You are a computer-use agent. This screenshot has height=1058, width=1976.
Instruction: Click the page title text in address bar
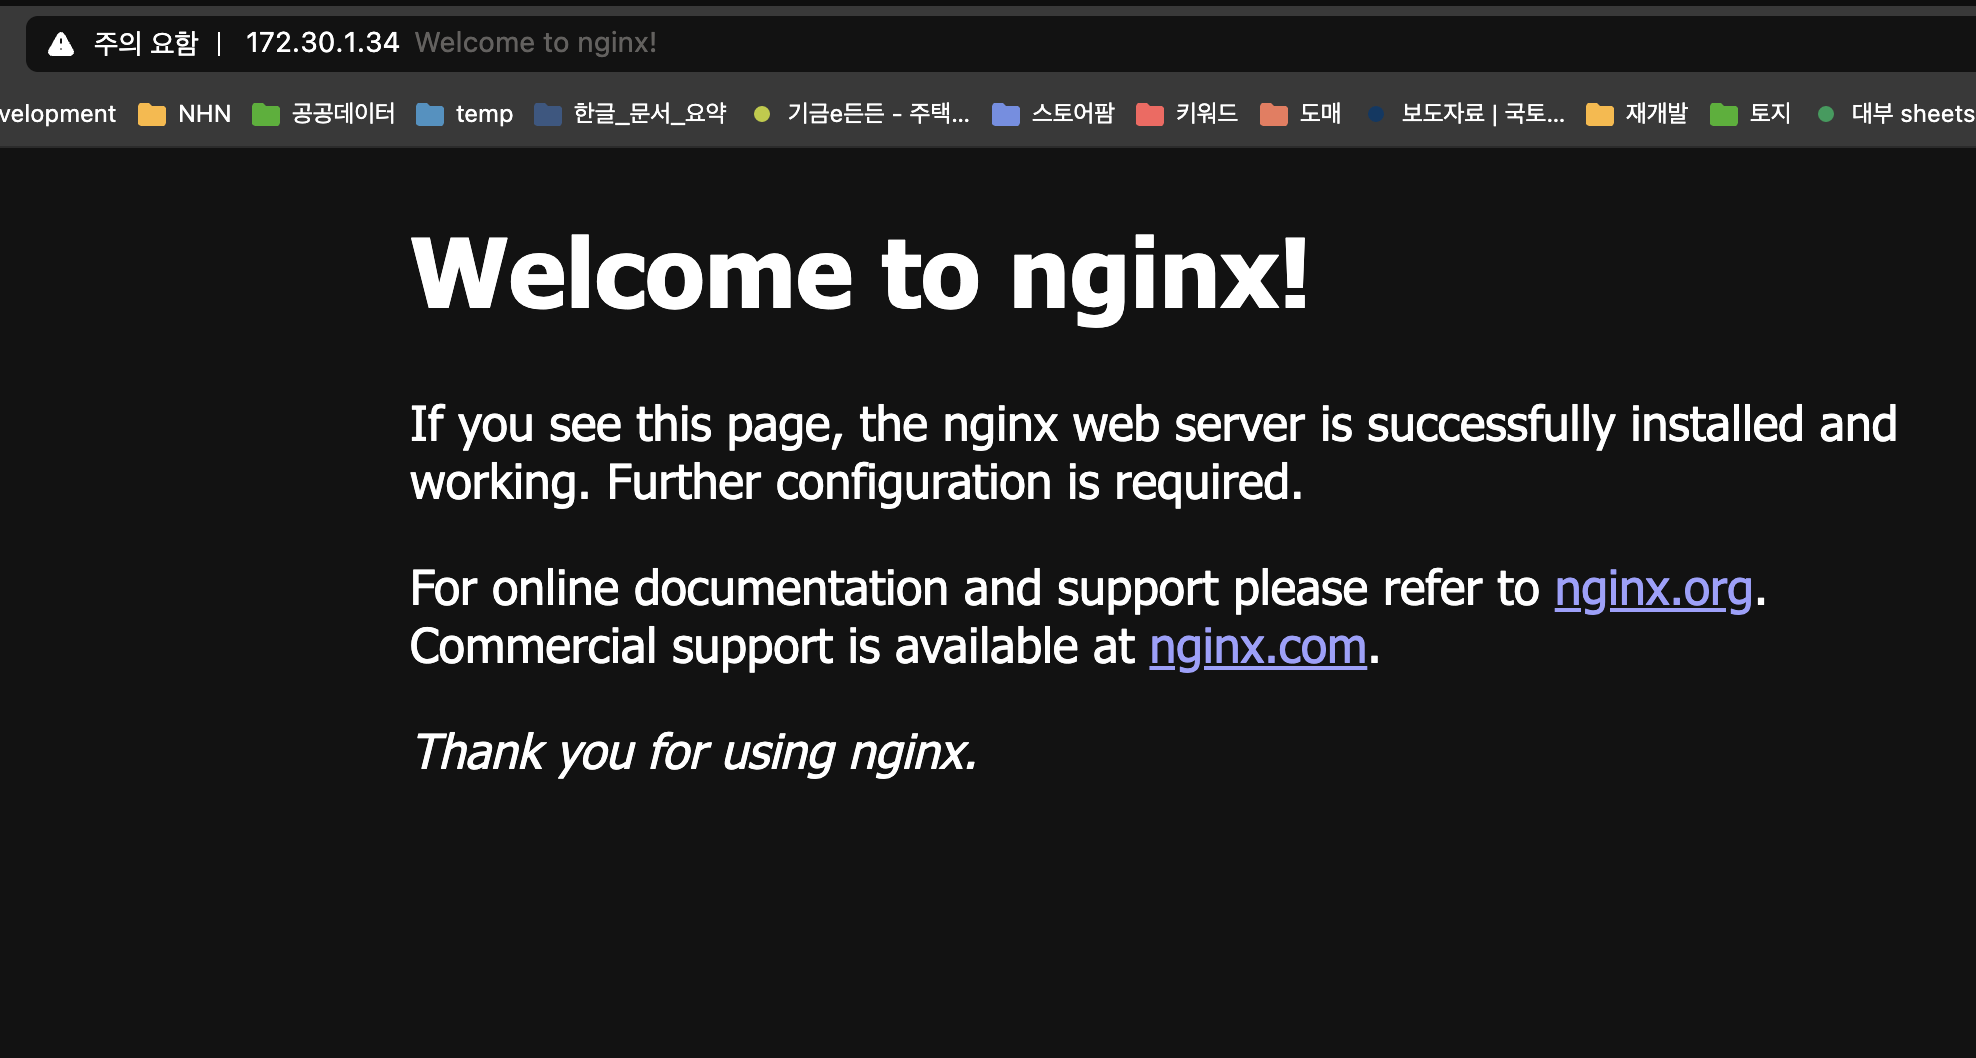click(536, 43)
